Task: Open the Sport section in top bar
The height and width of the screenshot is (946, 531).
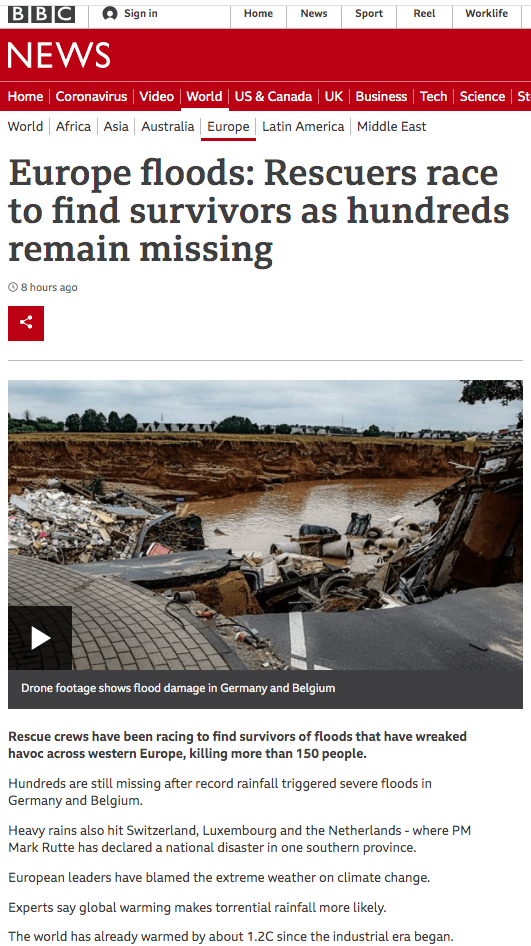Action: (x=369, y=13)
